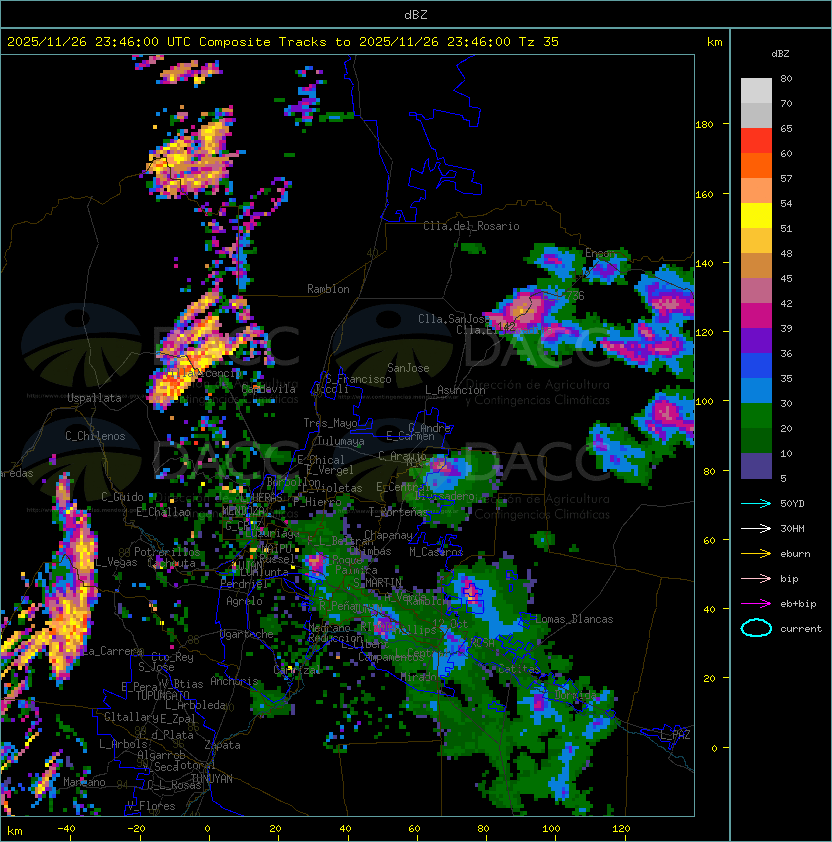Click the 'Uspallata' map label
832x842 pixels.
tap(94, 398)
